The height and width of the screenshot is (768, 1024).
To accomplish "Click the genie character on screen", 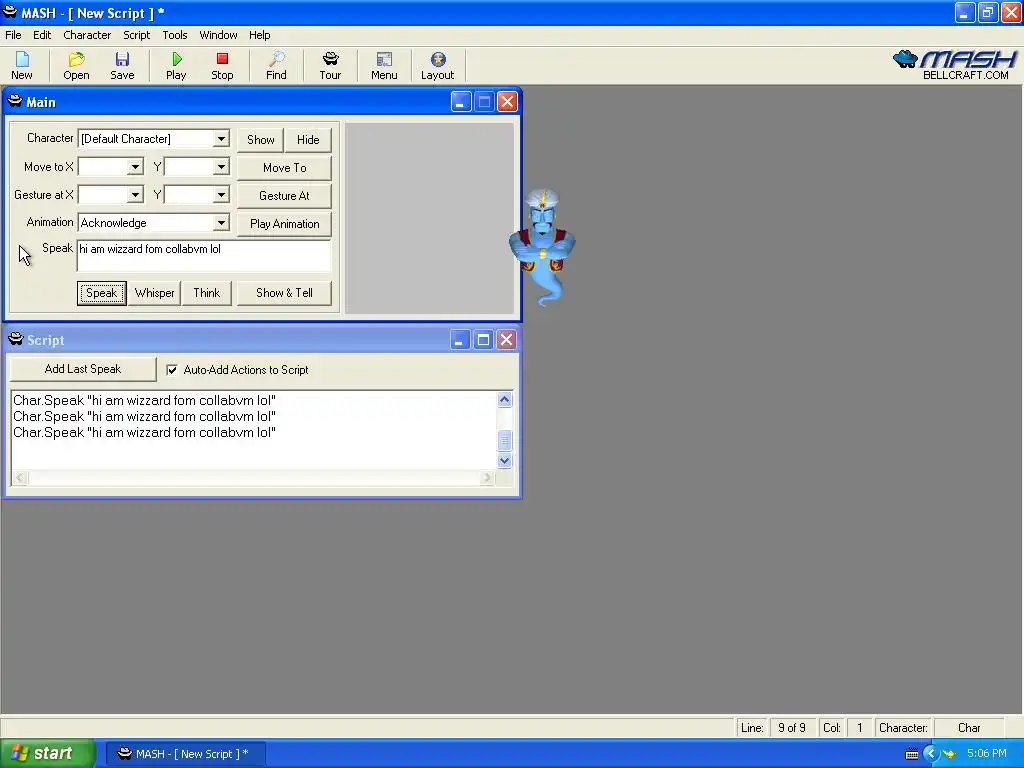I will (543, 248).
